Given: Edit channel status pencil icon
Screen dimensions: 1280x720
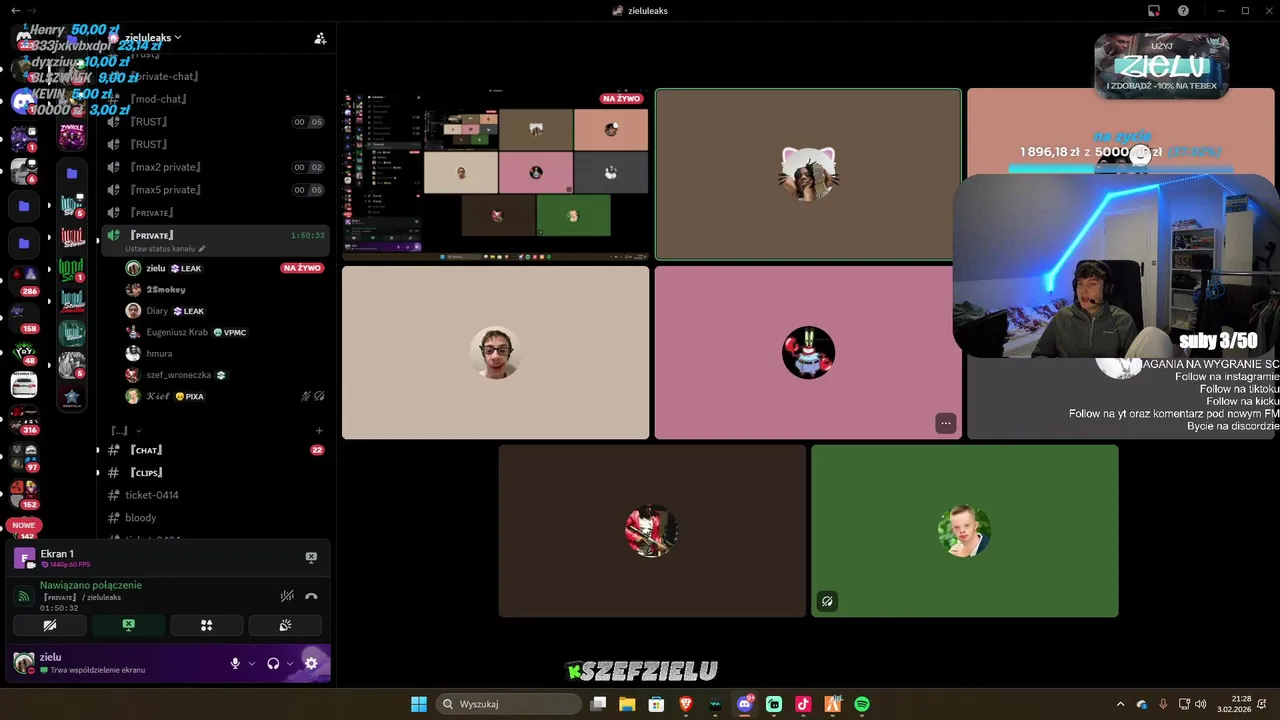Looking at the screenshot, I should 202,249.
